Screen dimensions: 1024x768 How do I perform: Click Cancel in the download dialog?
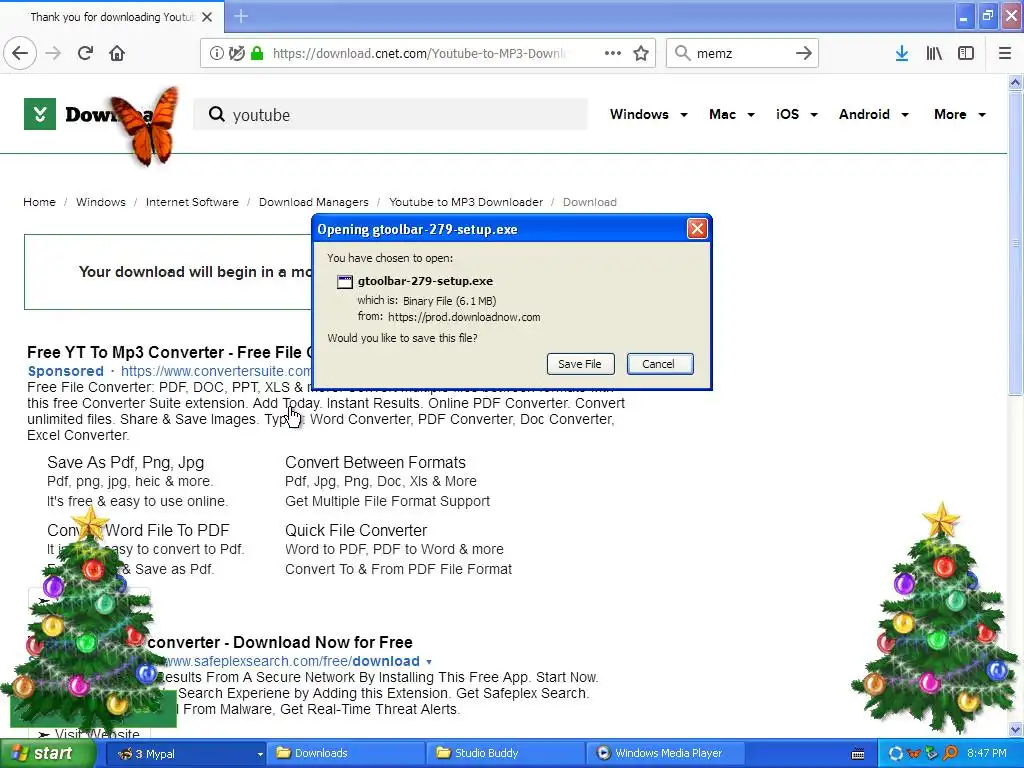click(660, 364)
